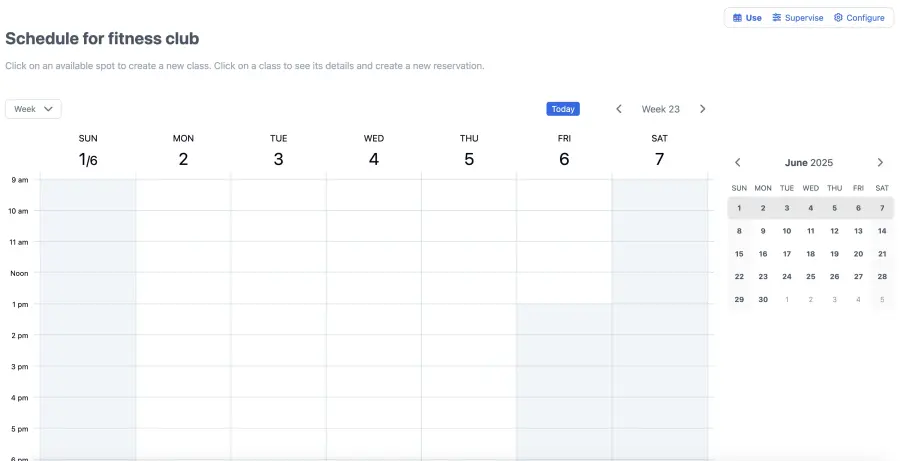
Task: Create a class Wednesday at 10 am slot
Action: [x=374, y=226]
